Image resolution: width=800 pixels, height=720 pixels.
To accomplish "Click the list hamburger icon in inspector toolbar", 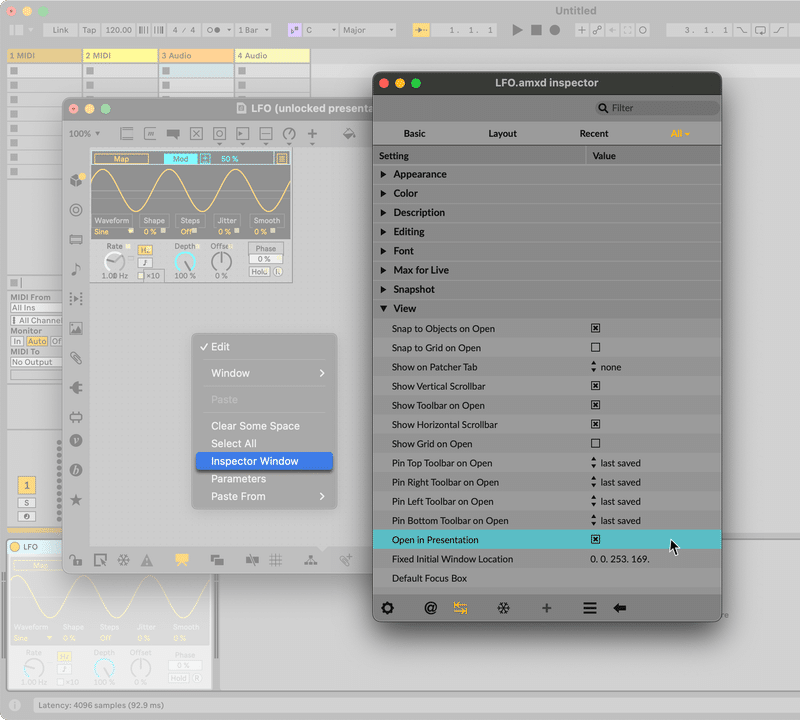I will point(590,608).
